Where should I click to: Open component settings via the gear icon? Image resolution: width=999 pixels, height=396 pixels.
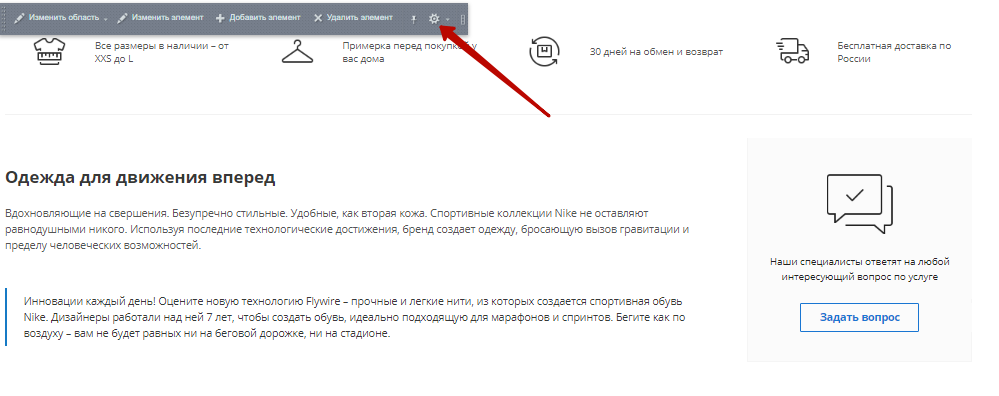(434, 19)
